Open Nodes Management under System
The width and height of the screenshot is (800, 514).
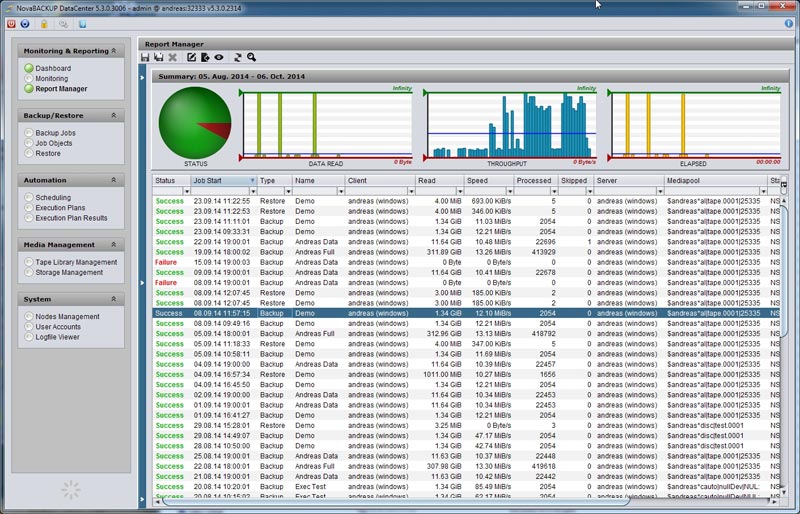coord(62,316)
